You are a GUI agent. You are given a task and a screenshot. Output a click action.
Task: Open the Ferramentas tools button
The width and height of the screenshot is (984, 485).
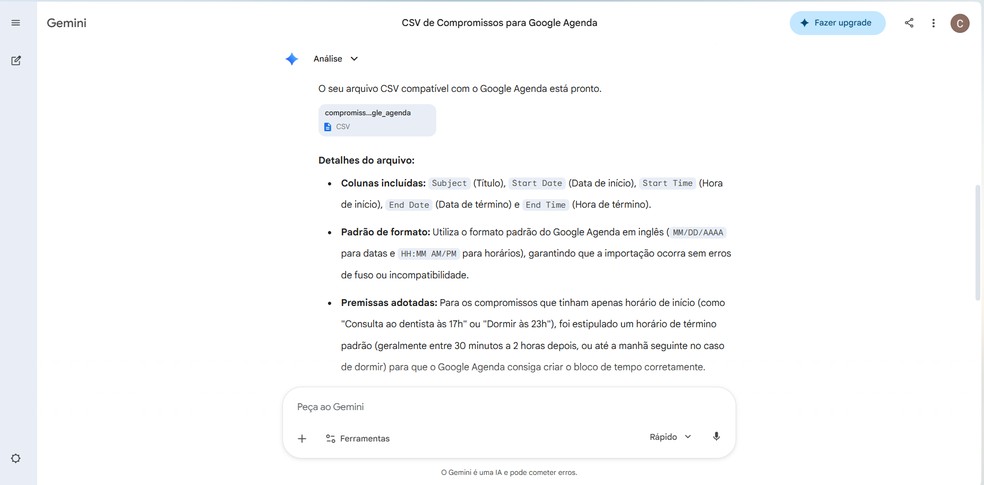(358, 439)
